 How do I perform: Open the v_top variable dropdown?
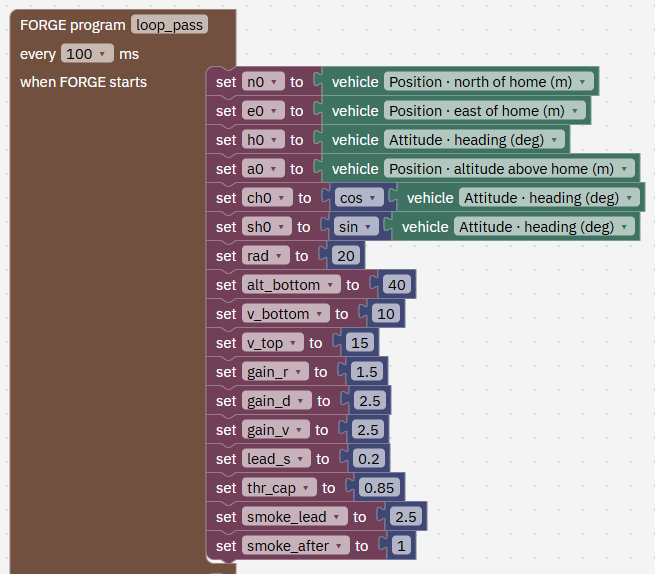[x=273, y=343]
